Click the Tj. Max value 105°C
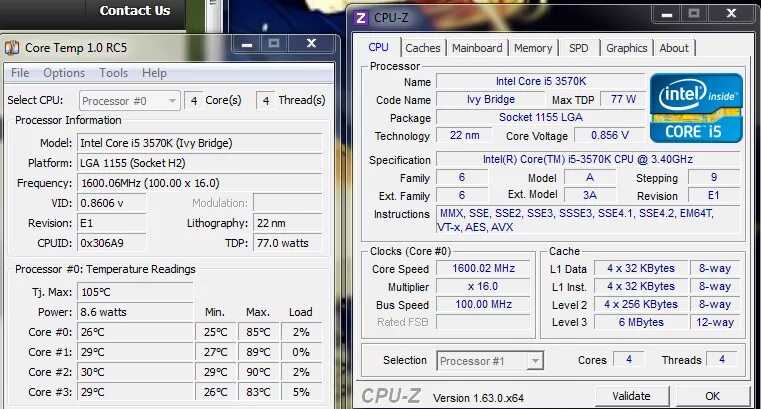This screenshot has width=761, height=409. (135, 292)
